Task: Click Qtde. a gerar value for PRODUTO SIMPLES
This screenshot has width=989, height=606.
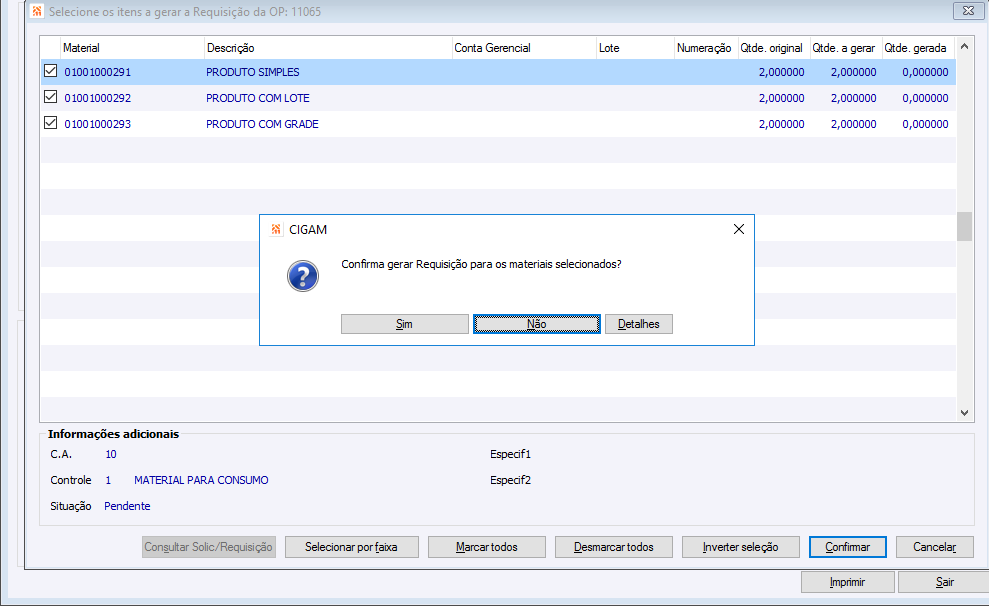Action: pyautogui.click(x=853, y=73)
